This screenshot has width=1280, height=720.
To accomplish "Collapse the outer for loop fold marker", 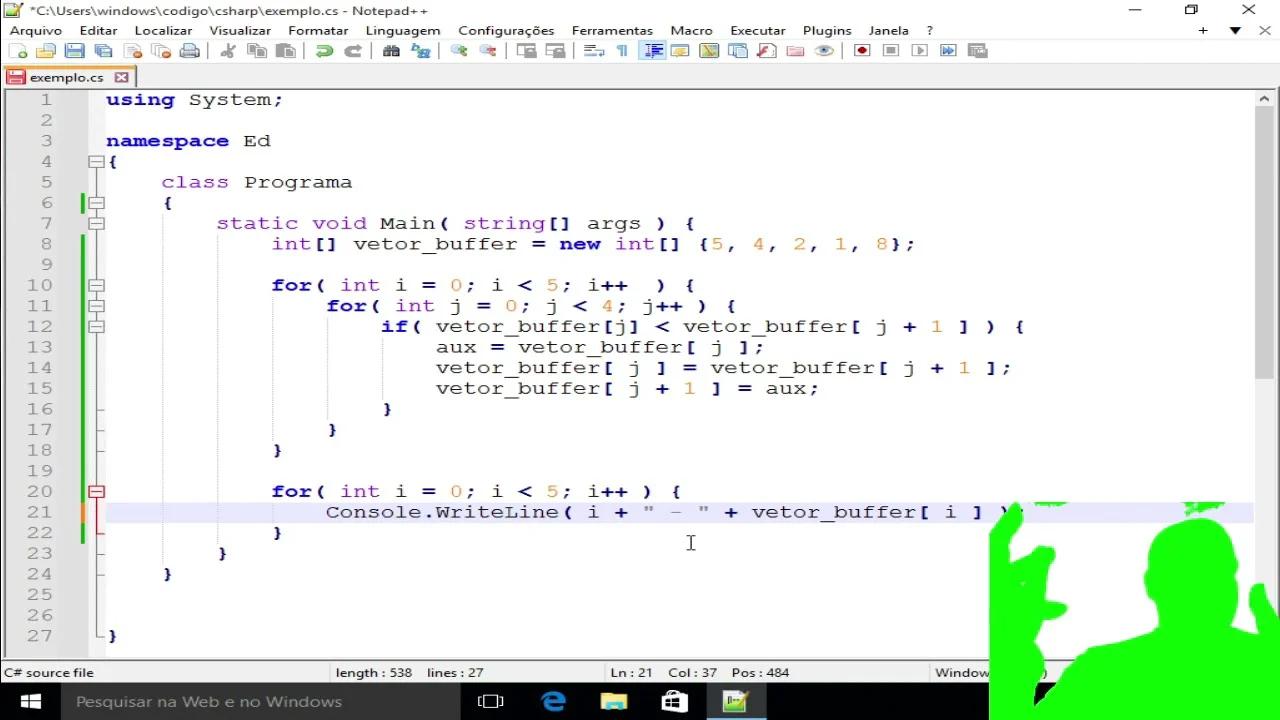I will 95,285.
